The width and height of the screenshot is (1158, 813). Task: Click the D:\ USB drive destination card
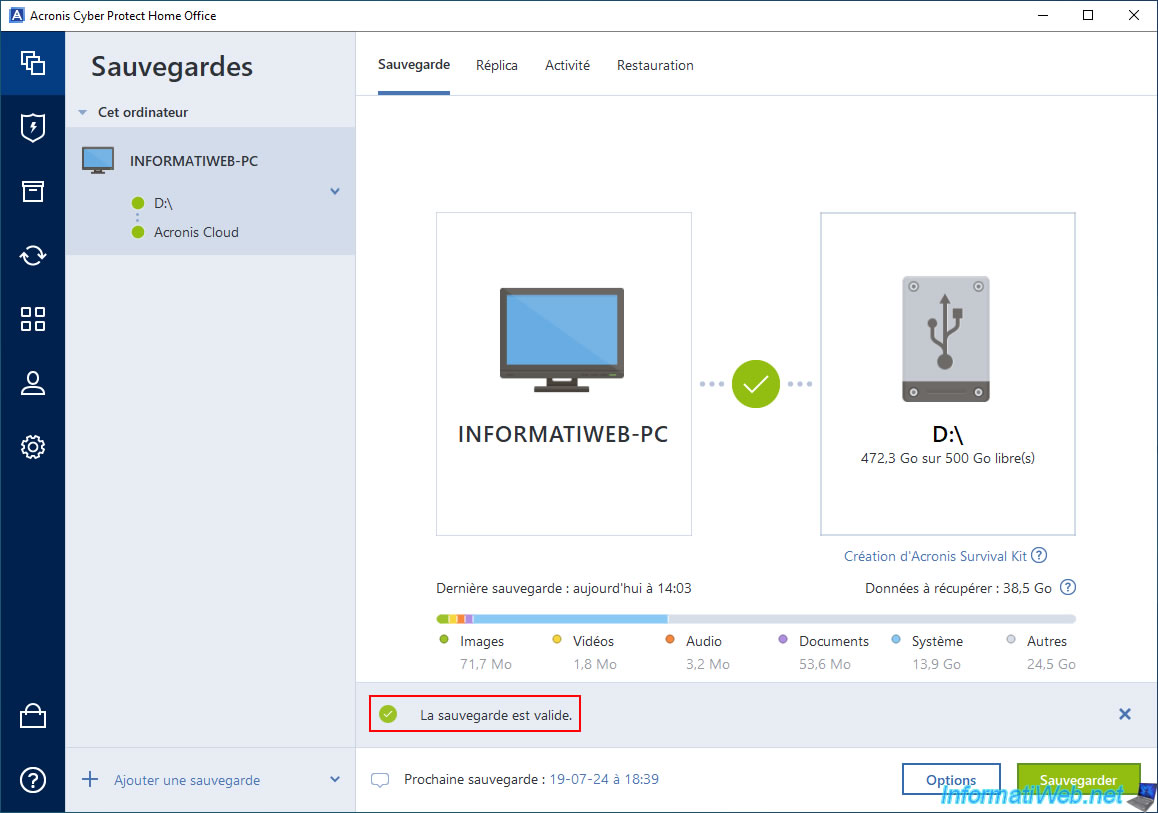tap(948, 374)
